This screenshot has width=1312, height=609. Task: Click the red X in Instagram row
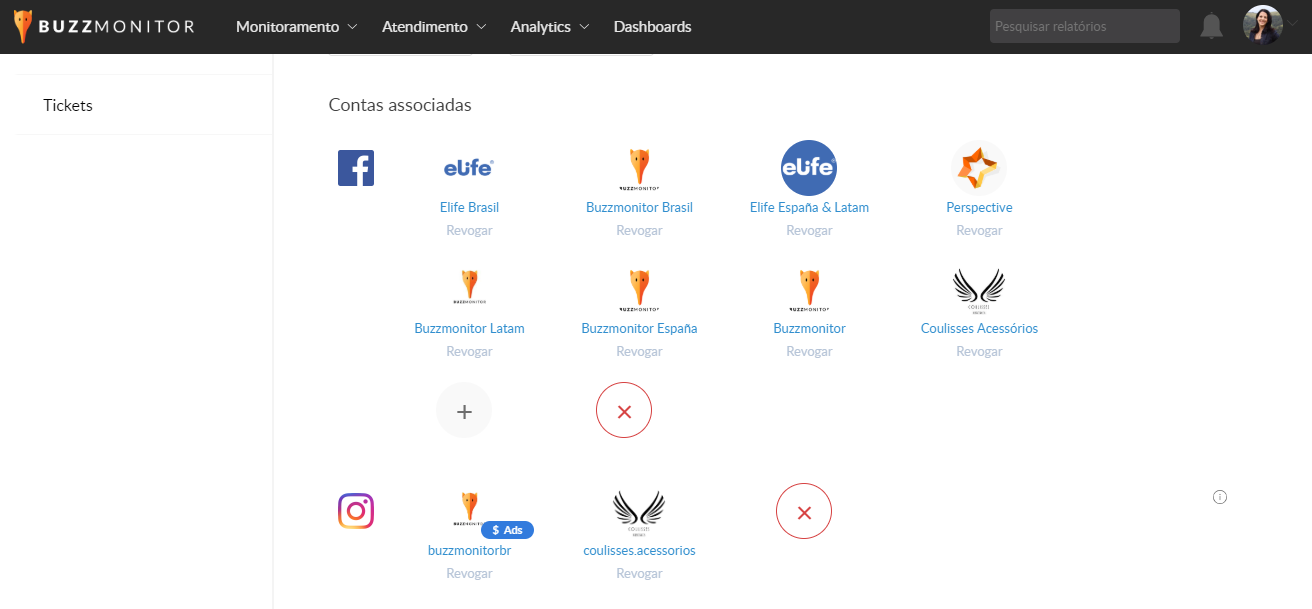click(804, 511)
